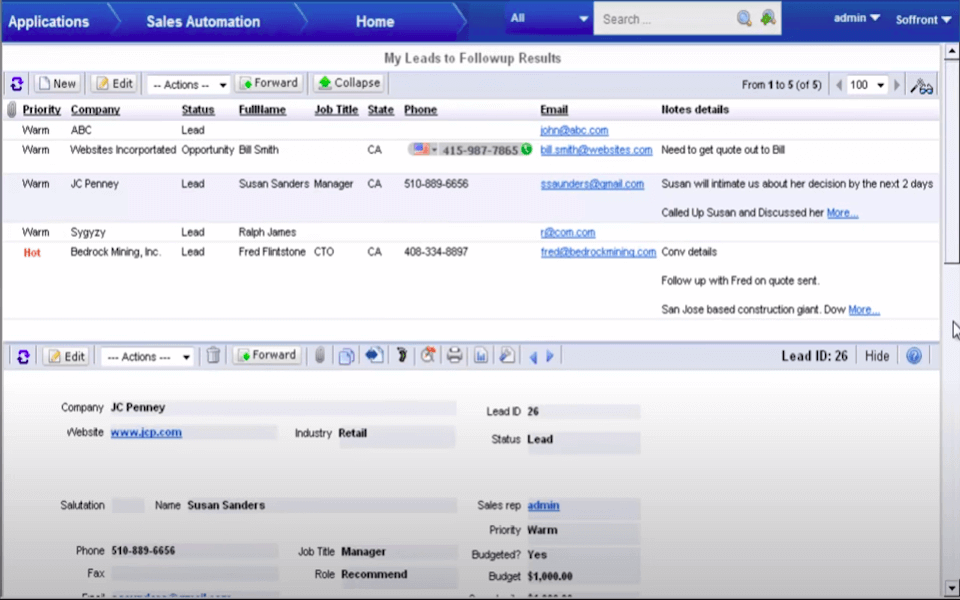This screenshot has width=960, height=600.
Task: Open the All search scope dropdown
Action: point(548,18)
